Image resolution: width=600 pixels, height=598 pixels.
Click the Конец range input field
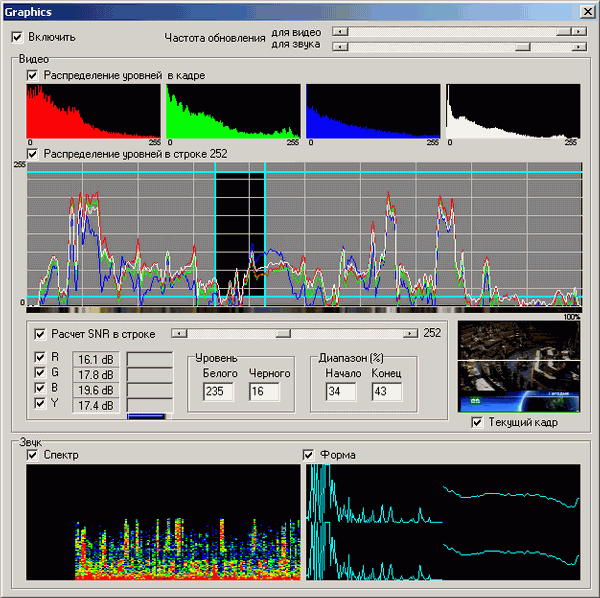point(386,393)
